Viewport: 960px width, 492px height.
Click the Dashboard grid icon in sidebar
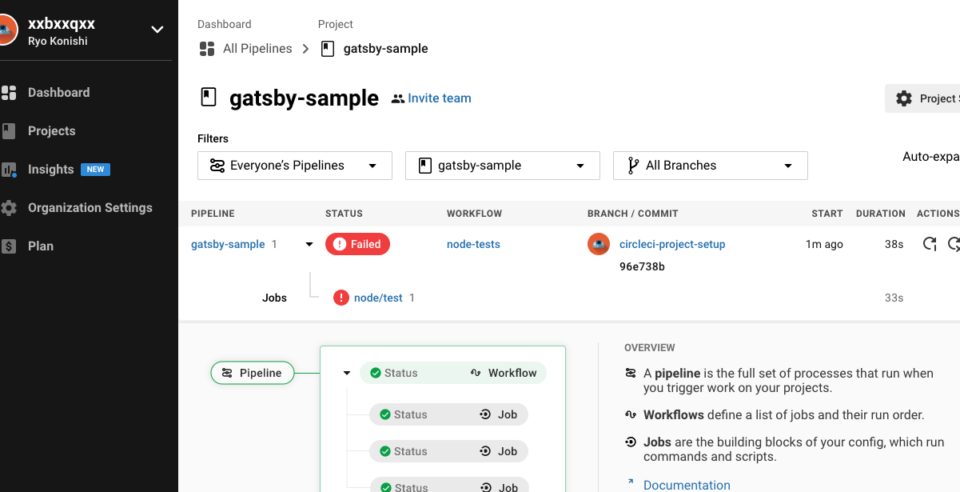9,93
